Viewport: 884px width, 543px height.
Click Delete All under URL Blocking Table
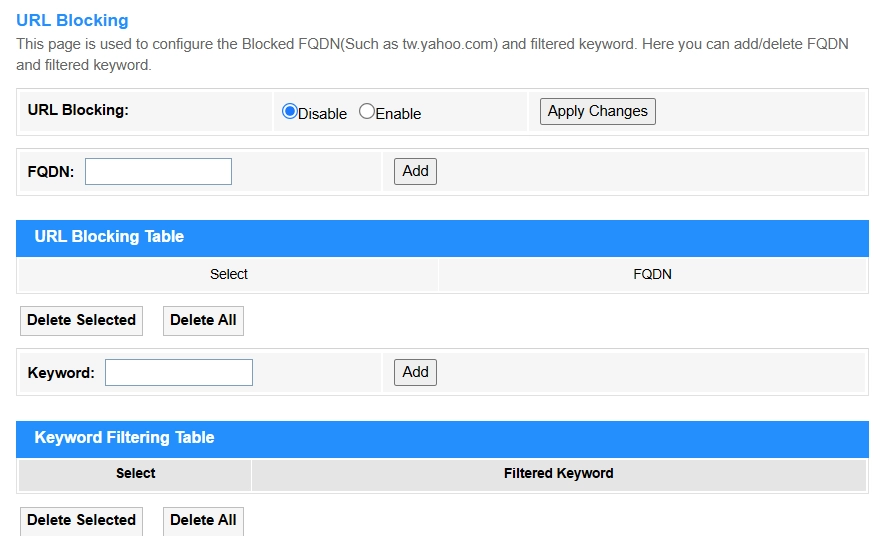tap(203, 320)
